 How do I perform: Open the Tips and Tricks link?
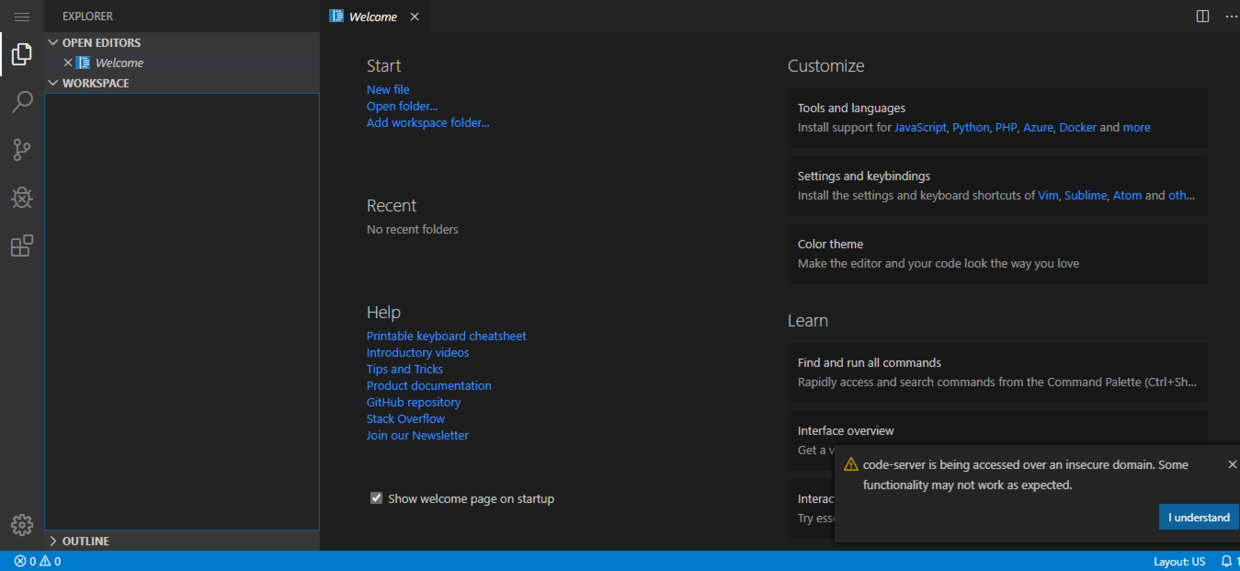tap(405, 369)
